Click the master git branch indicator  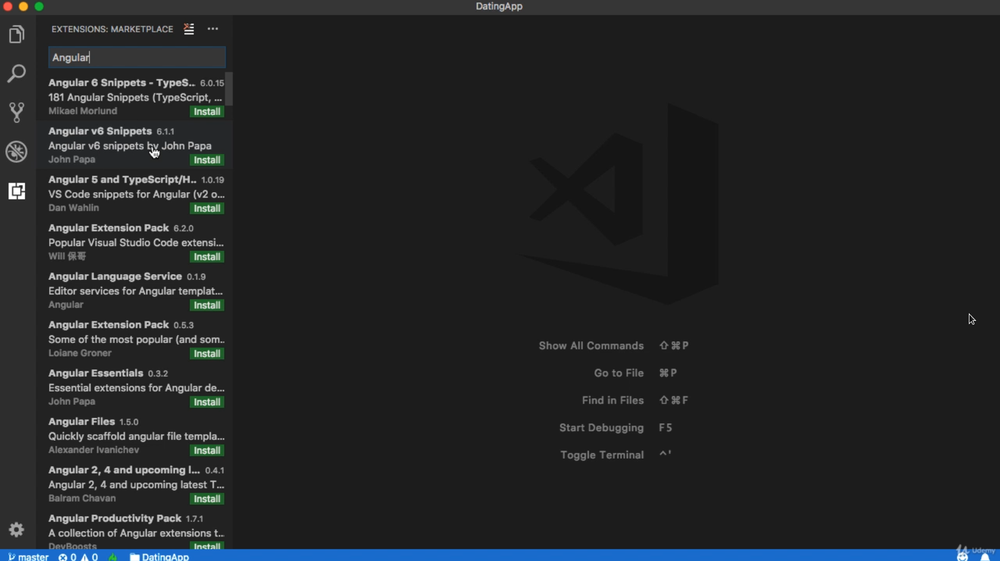[28, 557]
